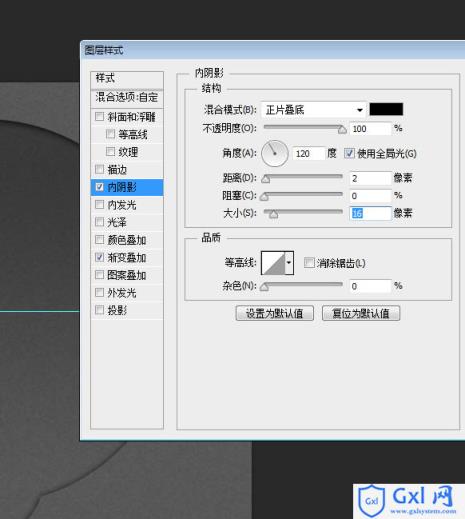Tick the 光泽 checkbox

99,222
